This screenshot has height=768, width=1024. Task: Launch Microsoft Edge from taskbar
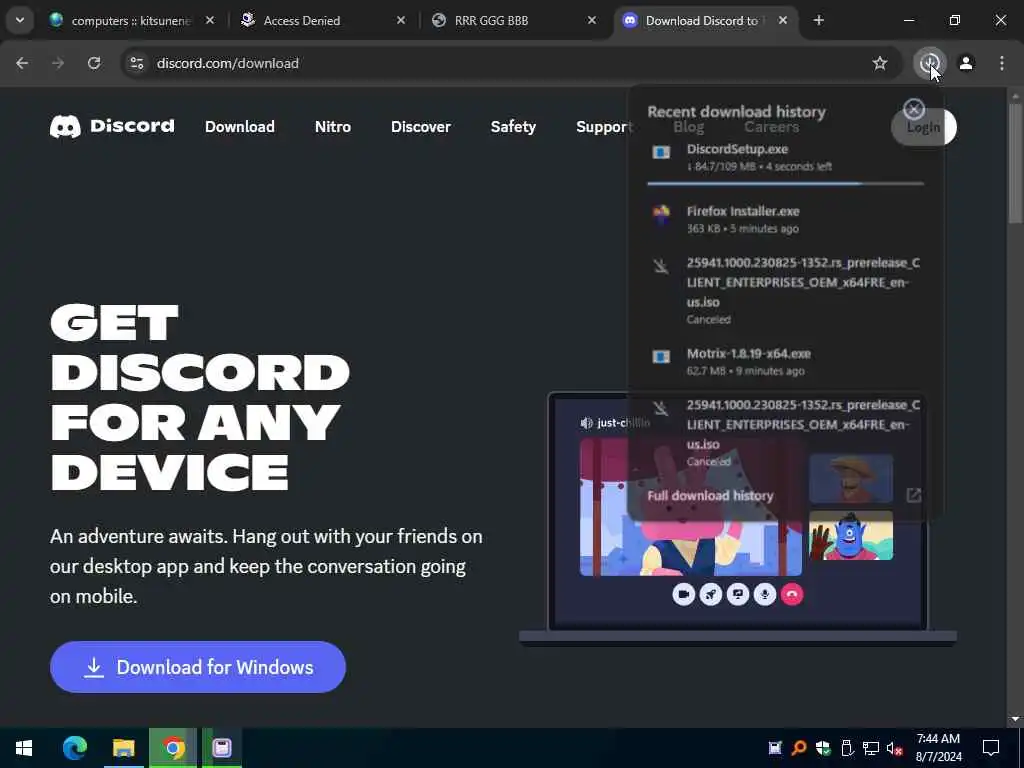74,748
